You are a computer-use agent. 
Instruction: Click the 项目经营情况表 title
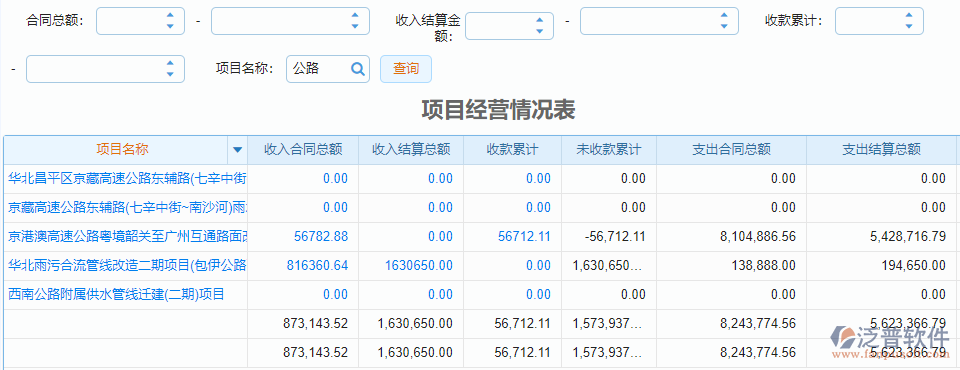pyautogui.click(x=498, y=110)
